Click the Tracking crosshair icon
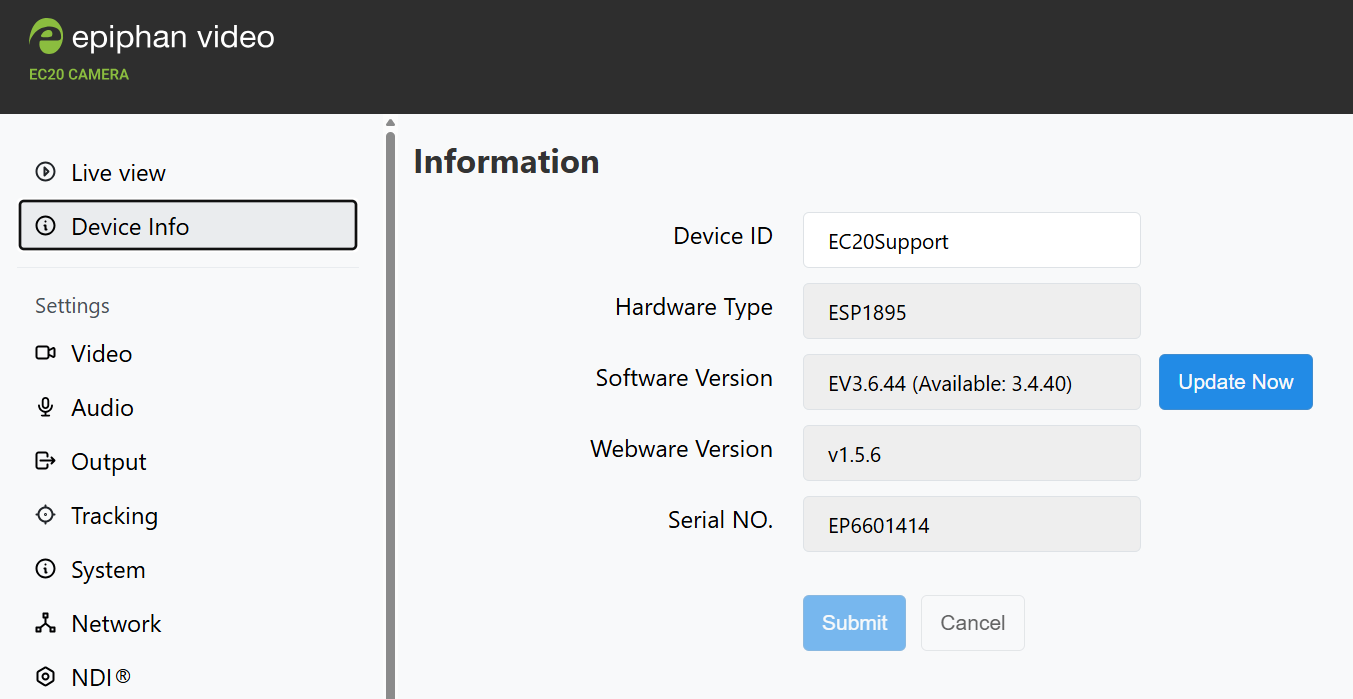The height and width of the screenshot is (699, 1353). (x=45, y=515)
